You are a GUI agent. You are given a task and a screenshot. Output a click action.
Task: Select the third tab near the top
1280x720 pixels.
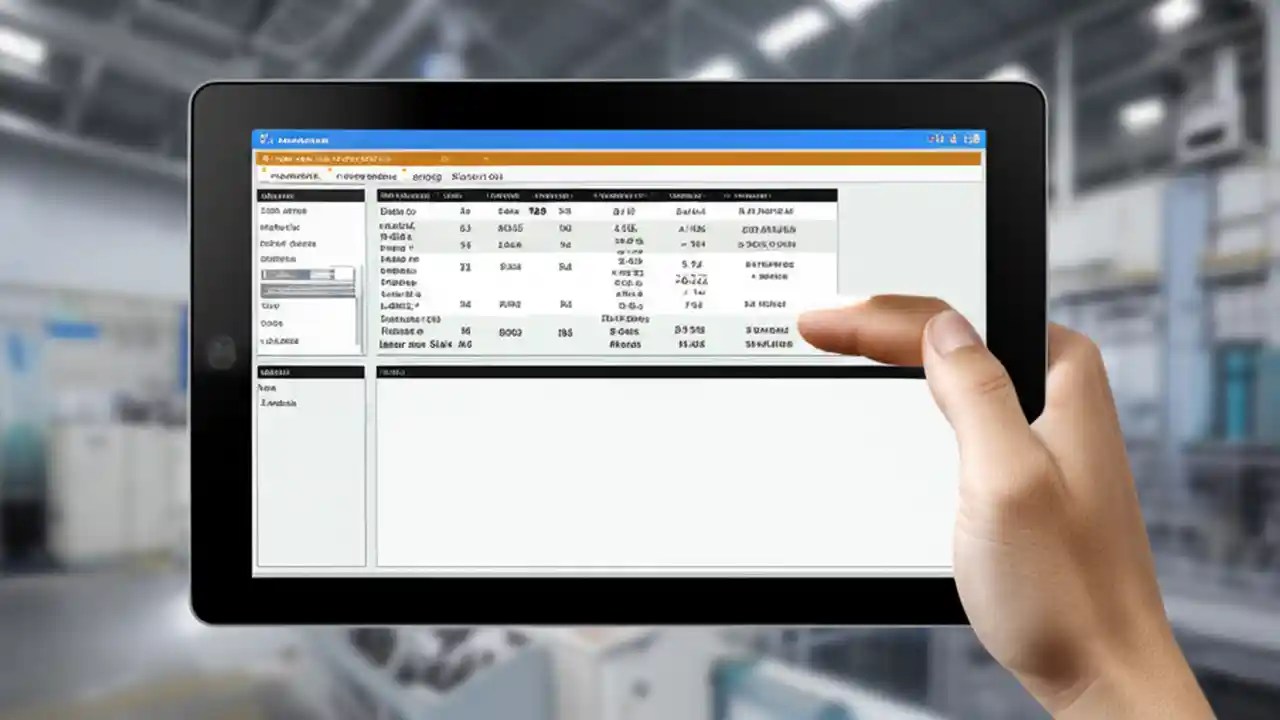426,176
